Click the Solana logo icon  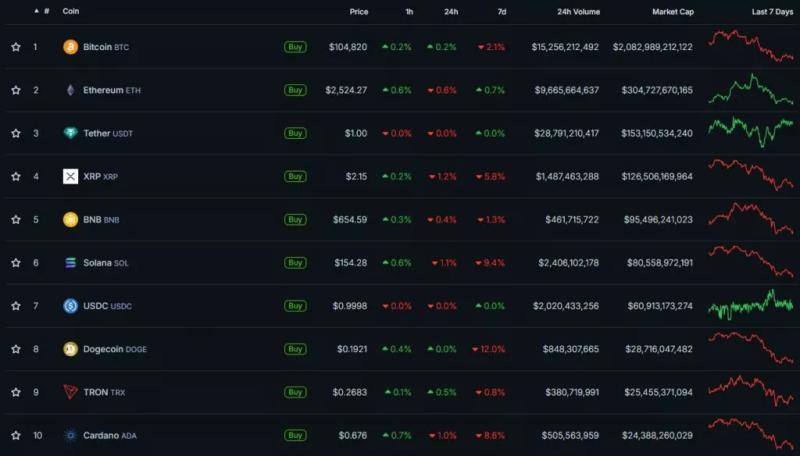[x=70, y=263]
